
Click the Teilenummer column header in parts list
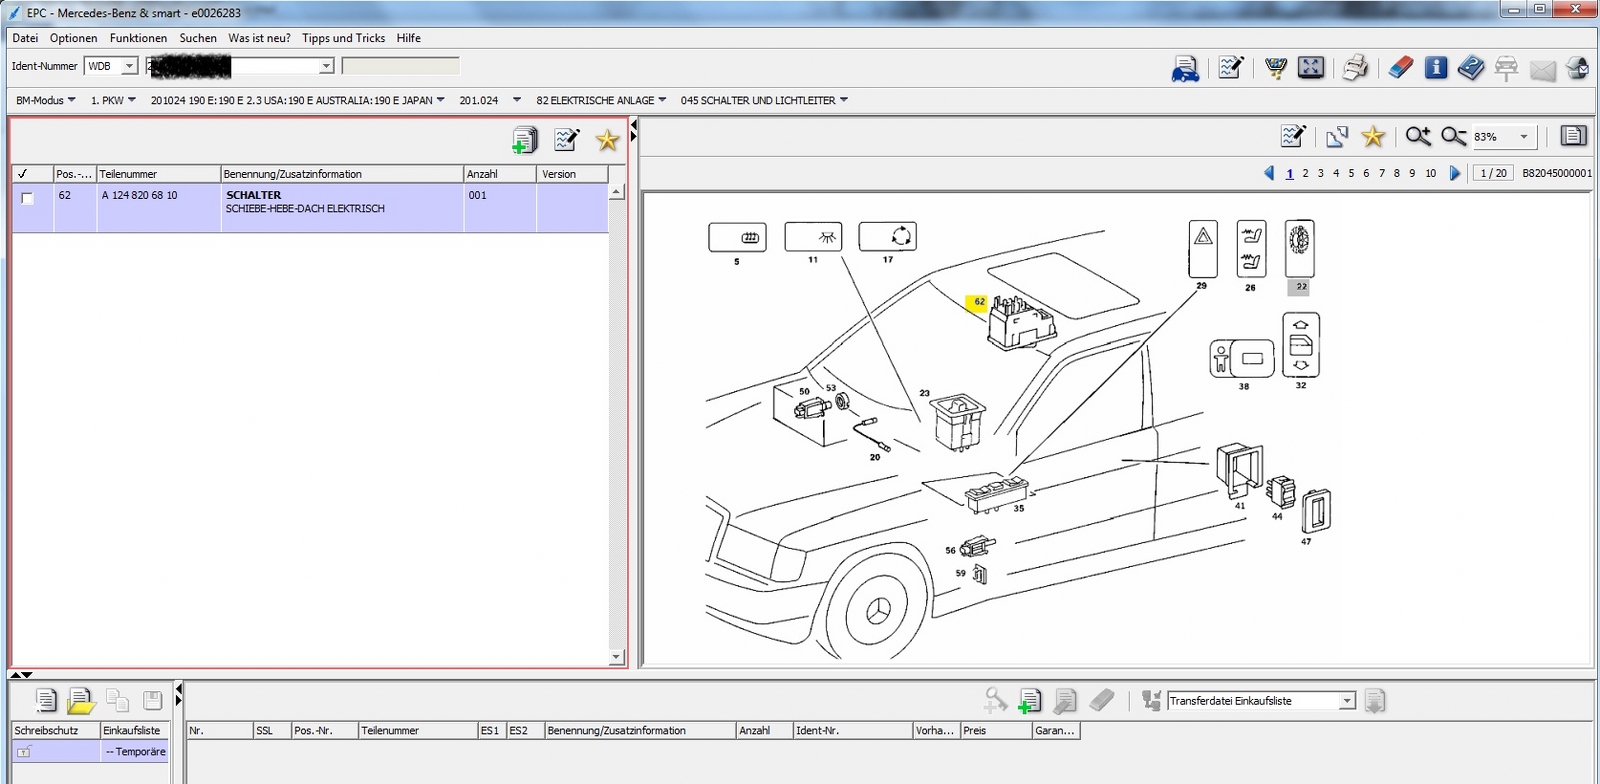coord(158,174)
